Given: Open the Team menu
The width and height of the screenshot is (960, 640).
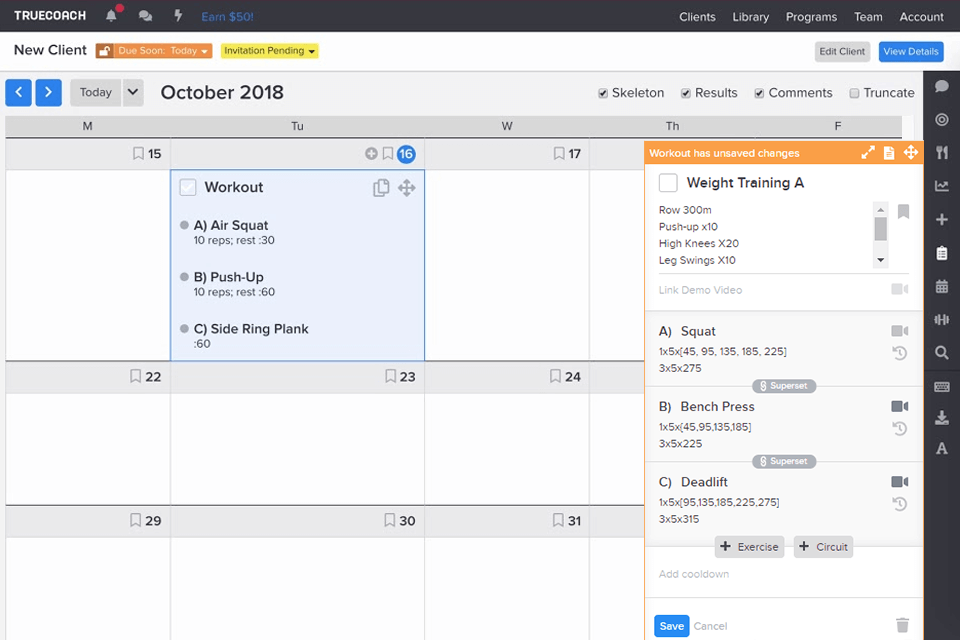Looking at the screenshot, I should click(868, 17).
